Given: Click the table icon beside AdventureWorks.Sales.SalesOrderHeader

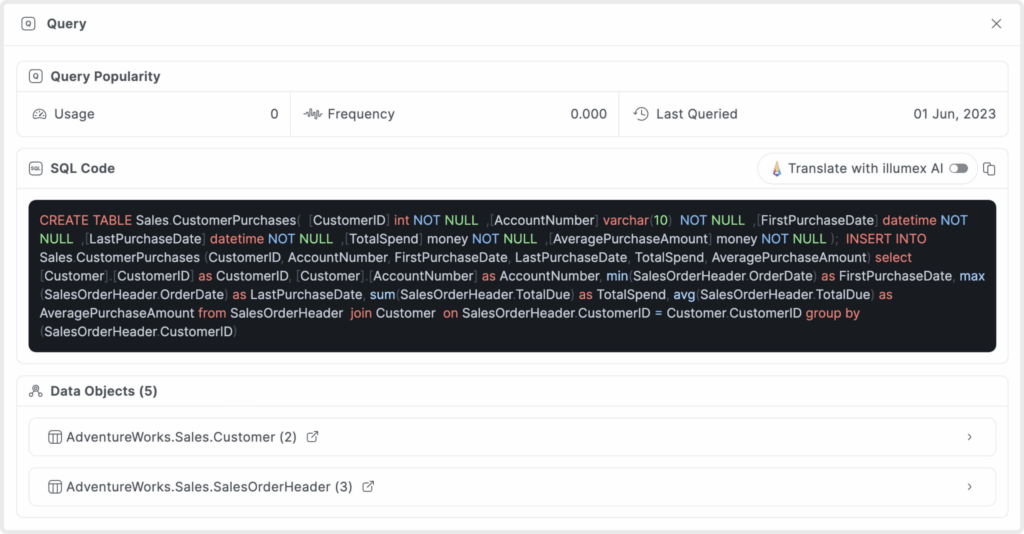Looking at the screenshot, I should pyautogui.click(x=55, y=487).
